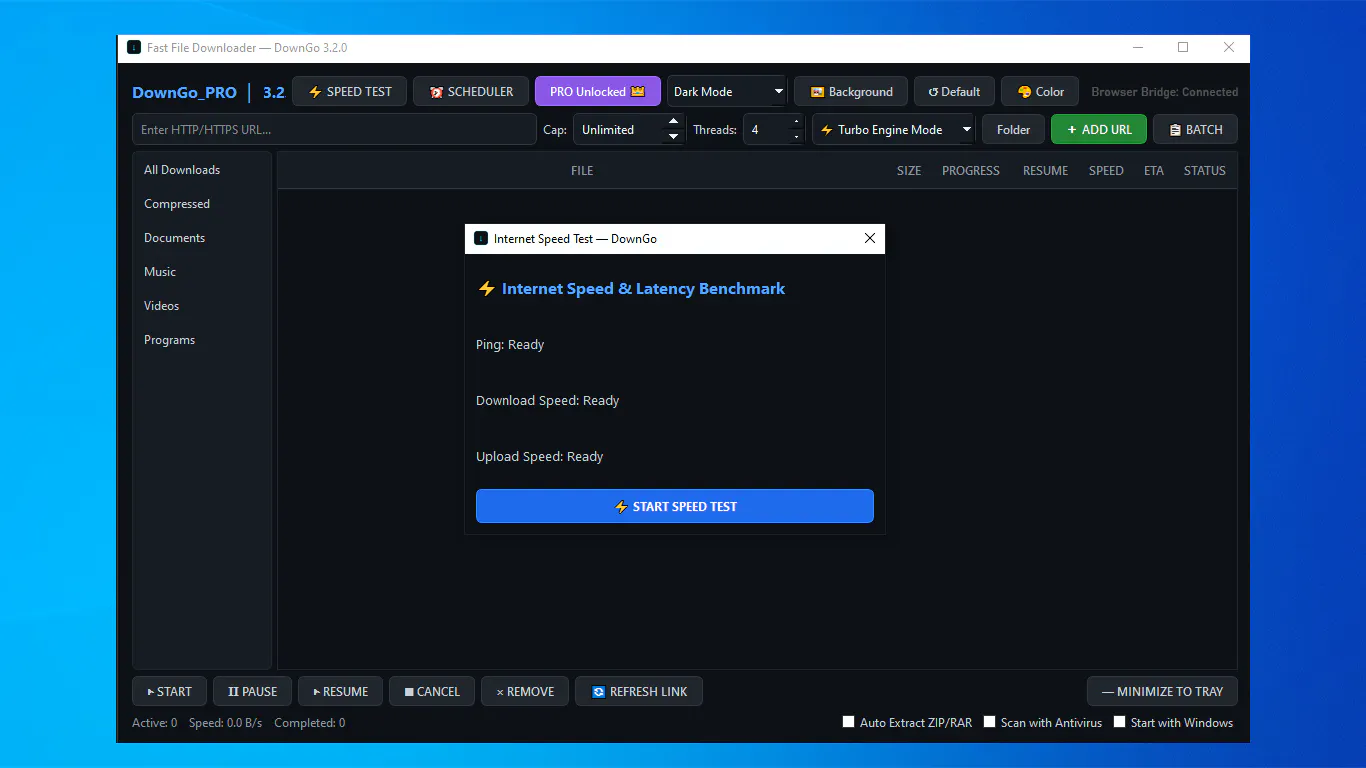Click the Upload Speed: Ready text
1366x768 pixels.
click(539, 456)
